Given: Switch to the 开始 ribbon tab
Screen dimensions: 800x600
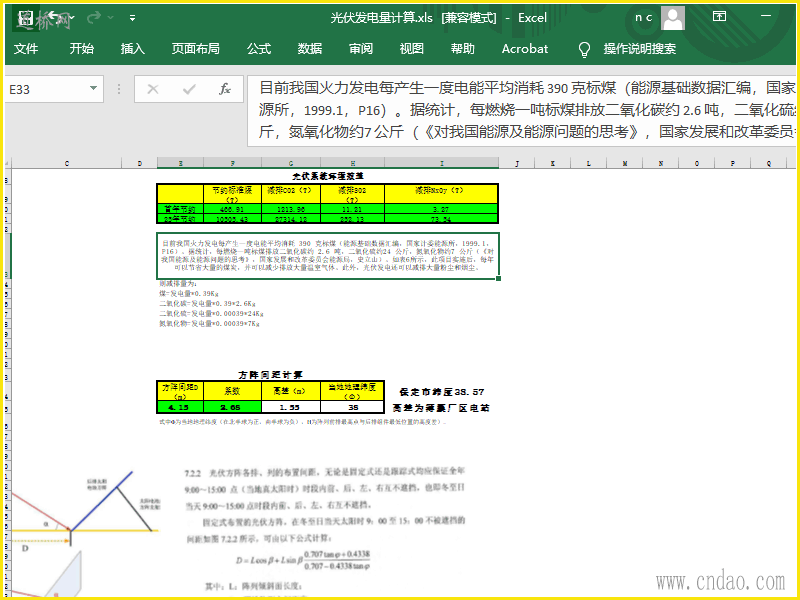Looking at the screenshot, I should 82,48.
